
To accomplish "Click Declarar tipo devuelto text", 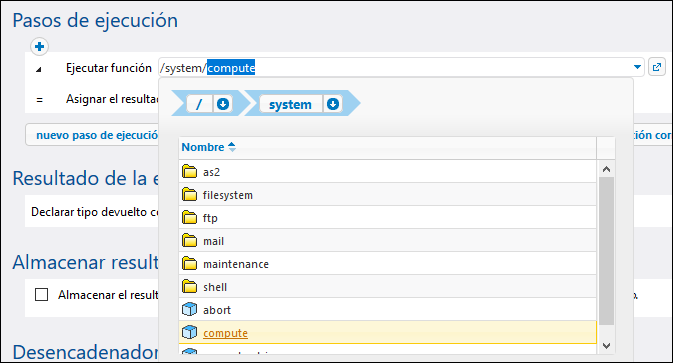I will (x=95, y=212).
